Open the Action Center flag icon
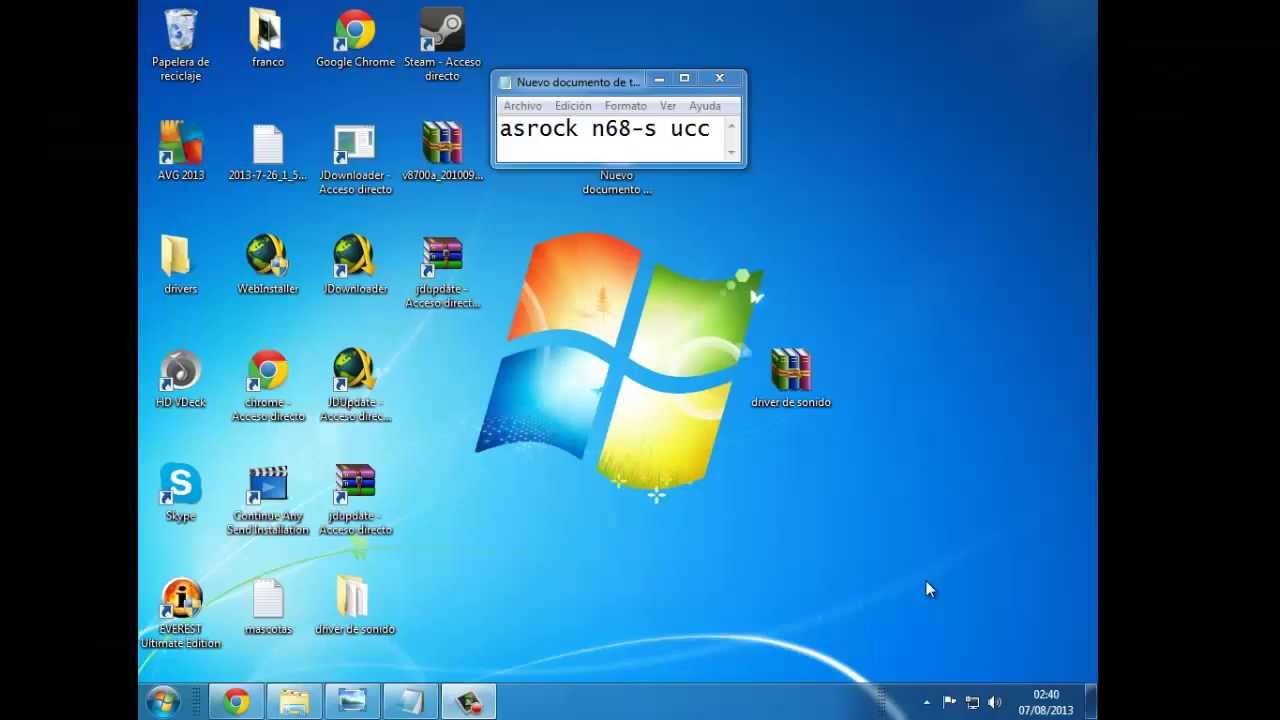The height and width of the screenshot is (720, 1280). pyautogui.click(x=949, y=702)
